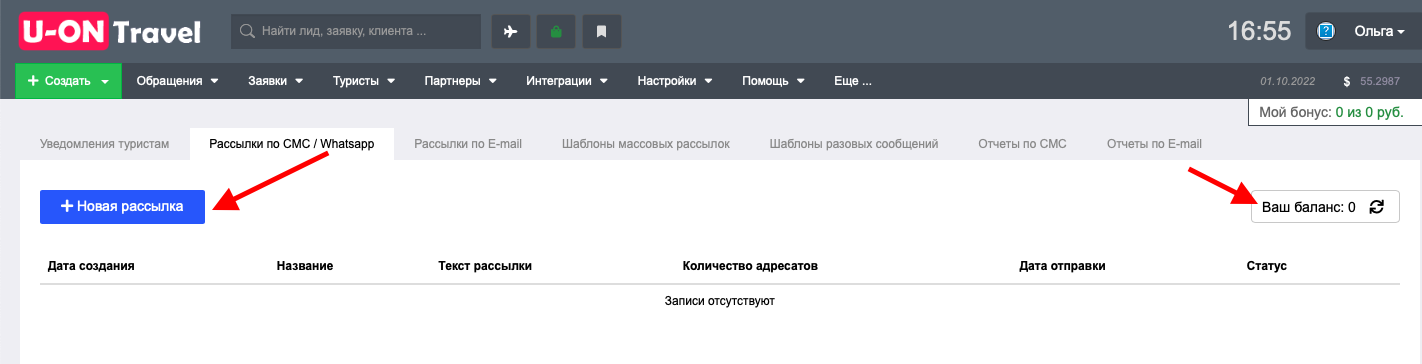Click the Количество адресатов column header

(750, 266)
